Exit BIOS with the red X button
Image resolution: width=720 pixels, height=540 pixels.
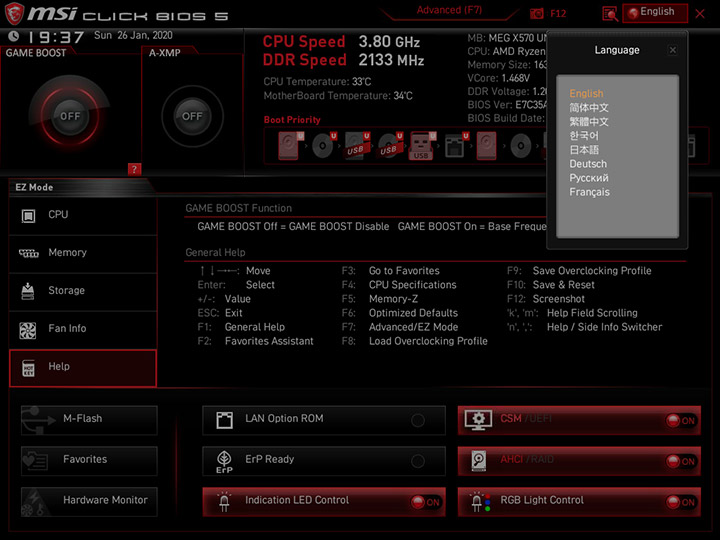tap(700, 13)
